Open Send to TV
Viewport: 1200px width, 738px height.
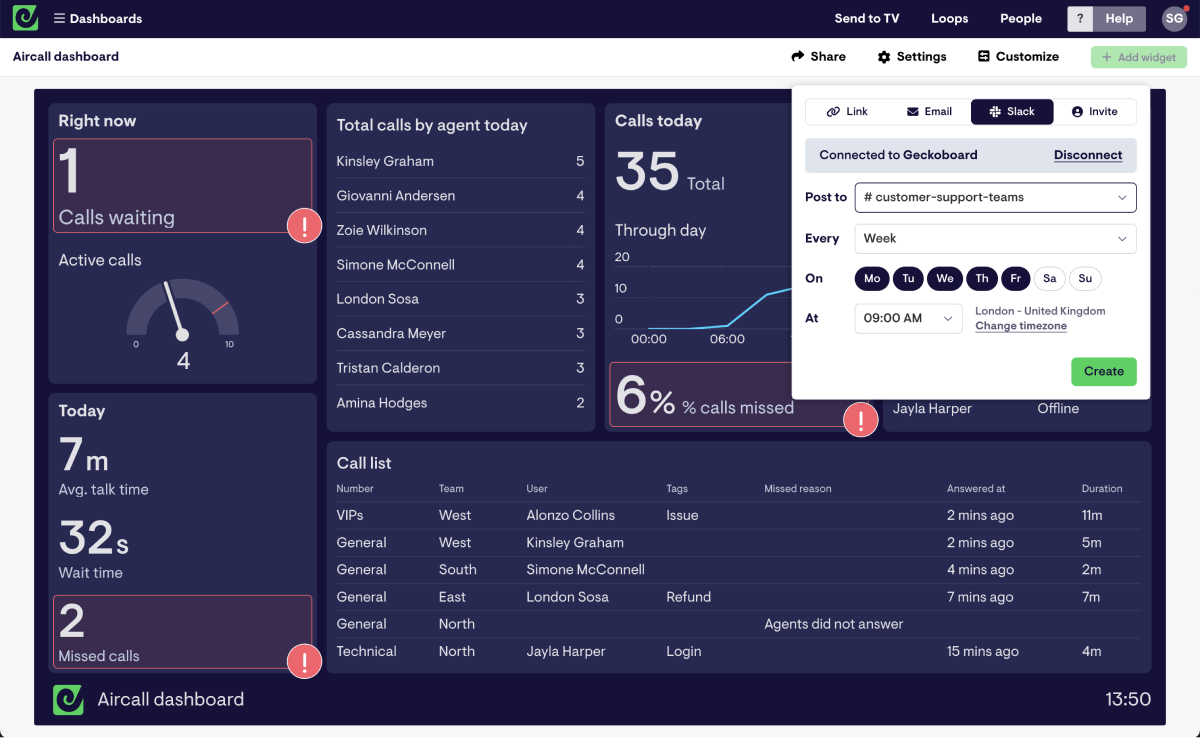[x=867, y=19]
